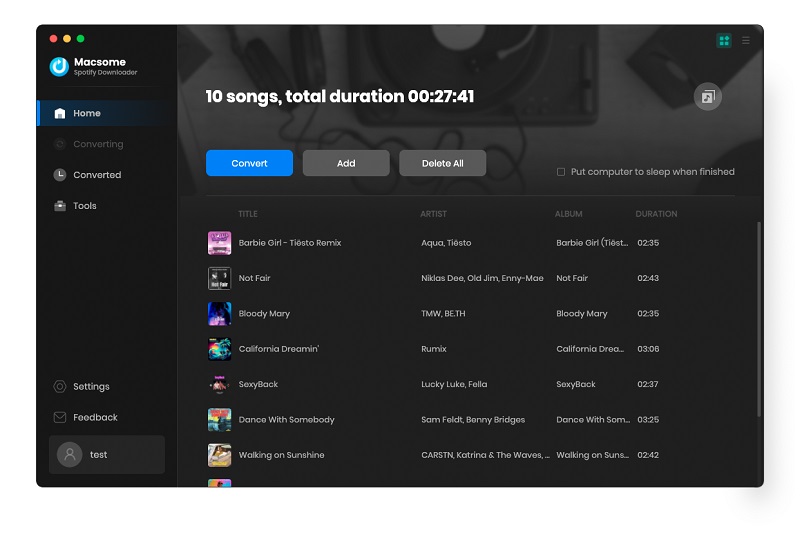
Task: Select the song title Walking on Sunshine
Action: (282, 455)
